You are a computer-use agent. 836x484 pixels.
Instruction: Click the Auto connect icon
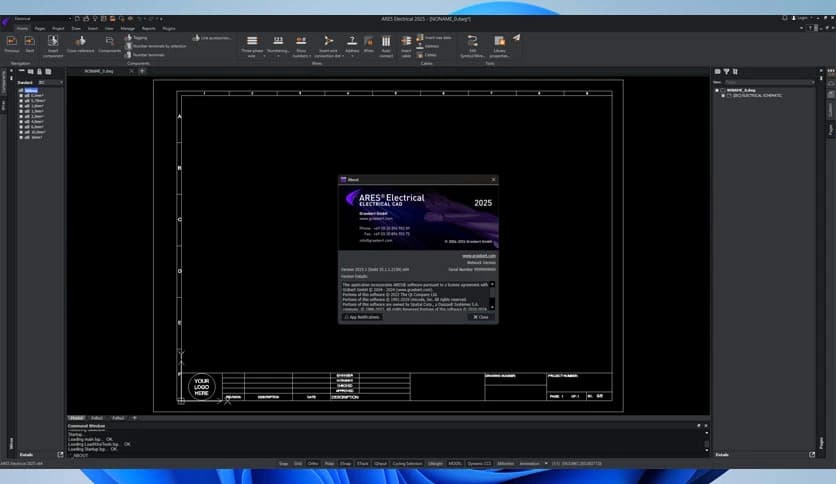pyautogui.click(x=386, y=41)
